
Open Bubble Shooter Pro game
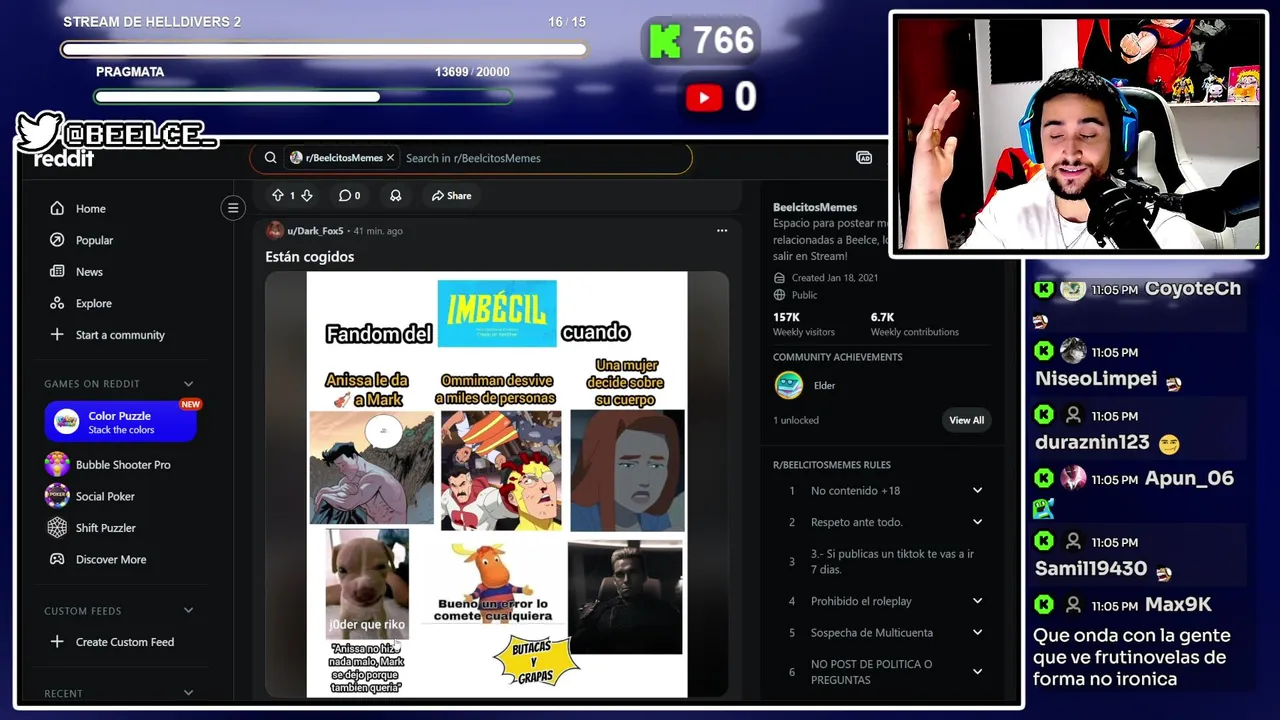123,465
